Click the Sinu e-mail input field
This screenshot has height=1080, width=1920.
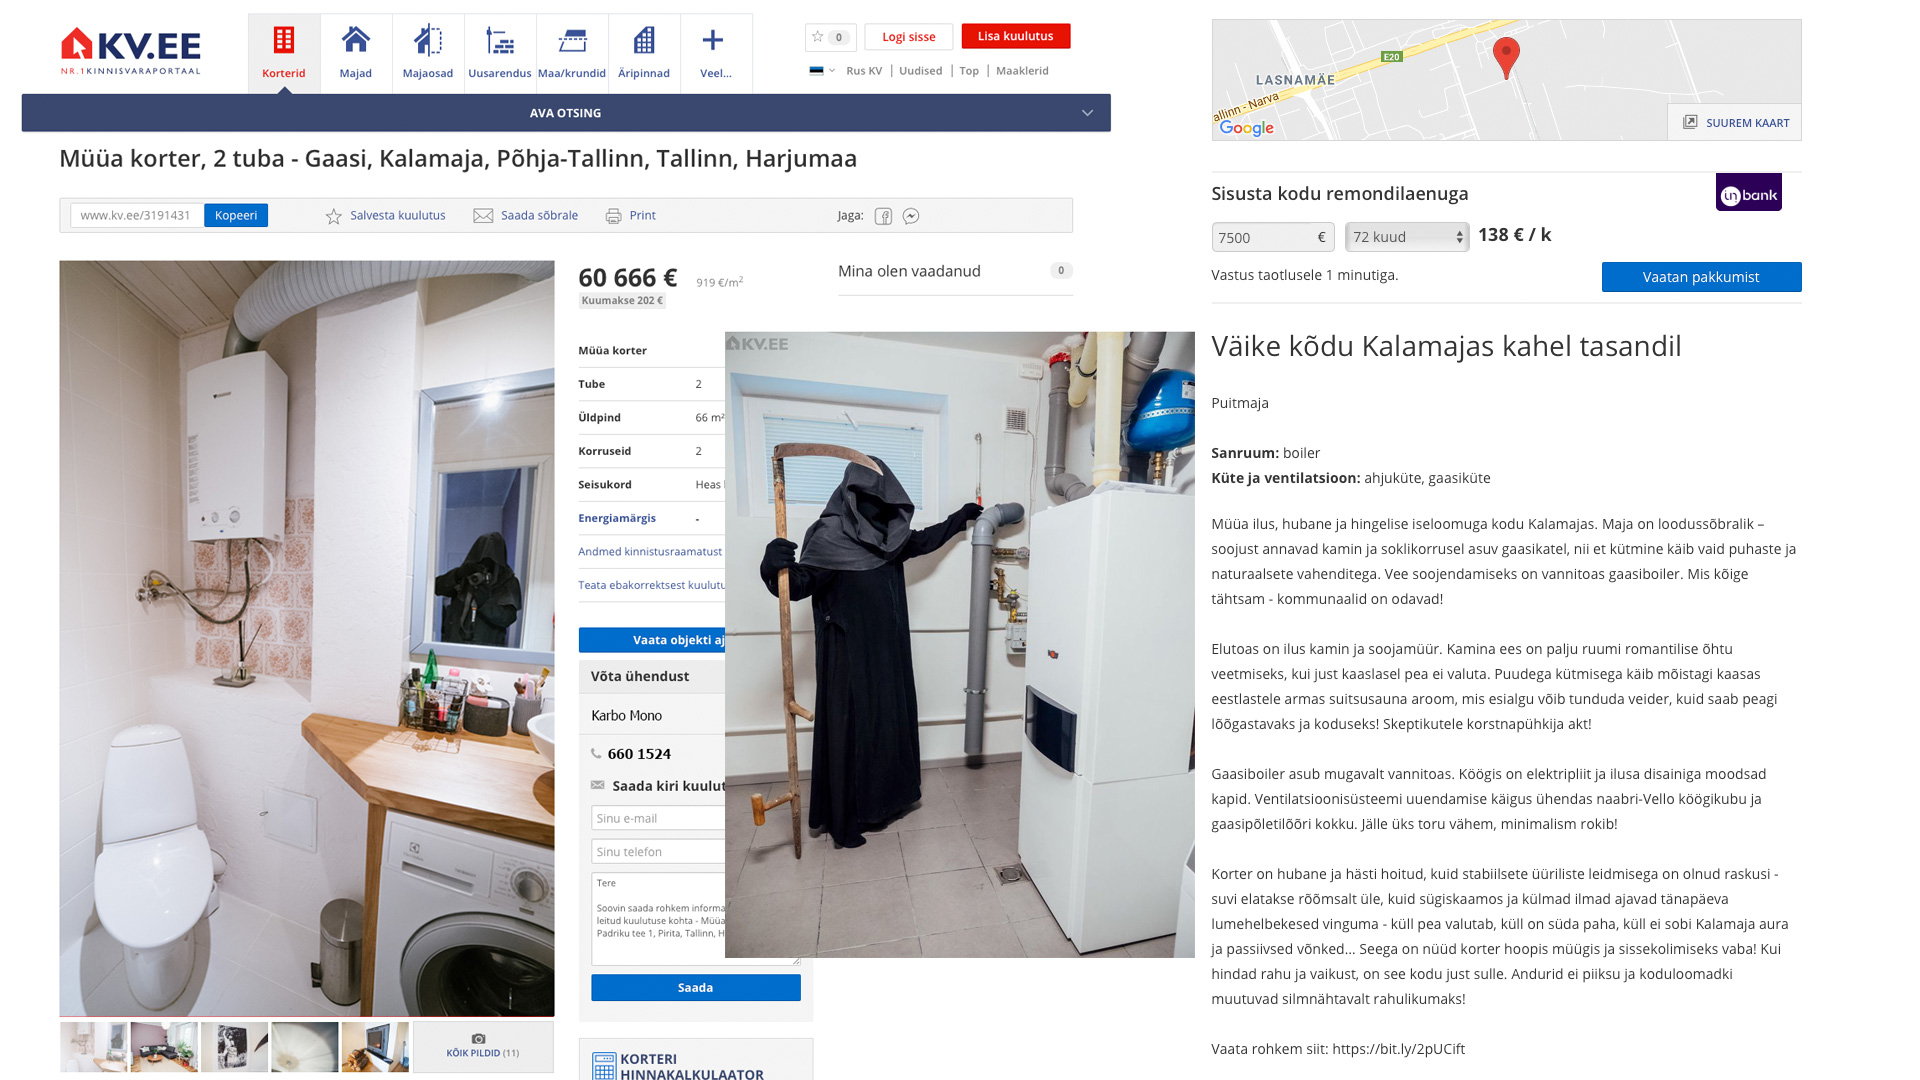tap(657, 818)
